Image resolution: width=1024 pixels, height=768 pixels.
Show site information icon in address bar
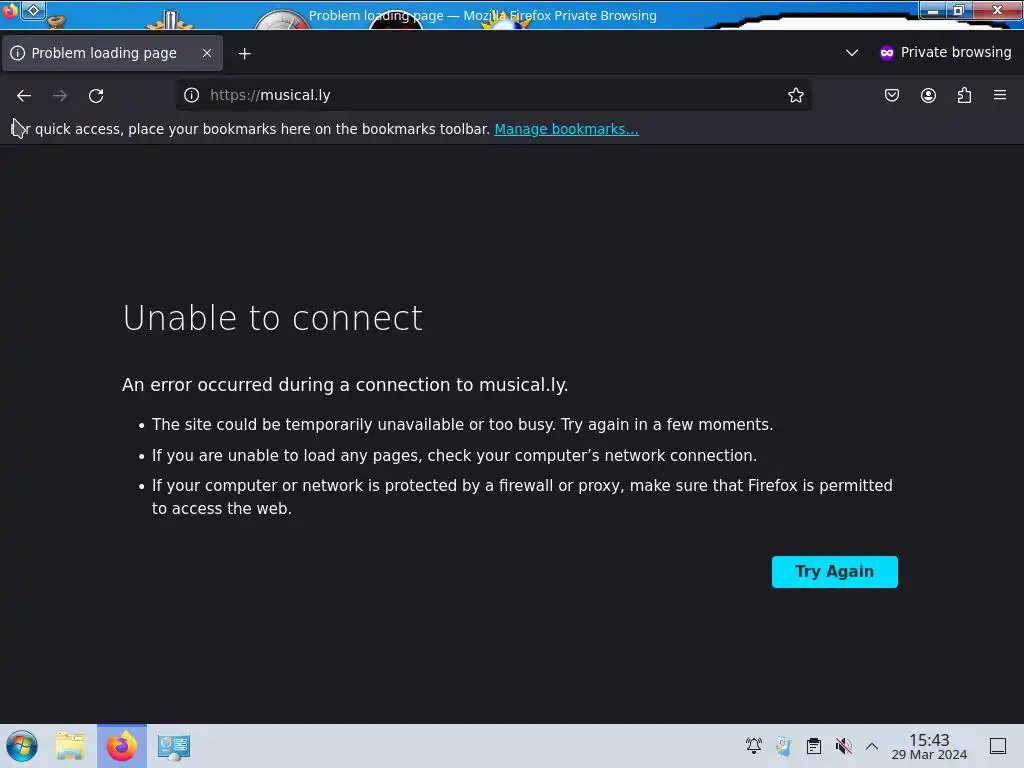[191, 95]
